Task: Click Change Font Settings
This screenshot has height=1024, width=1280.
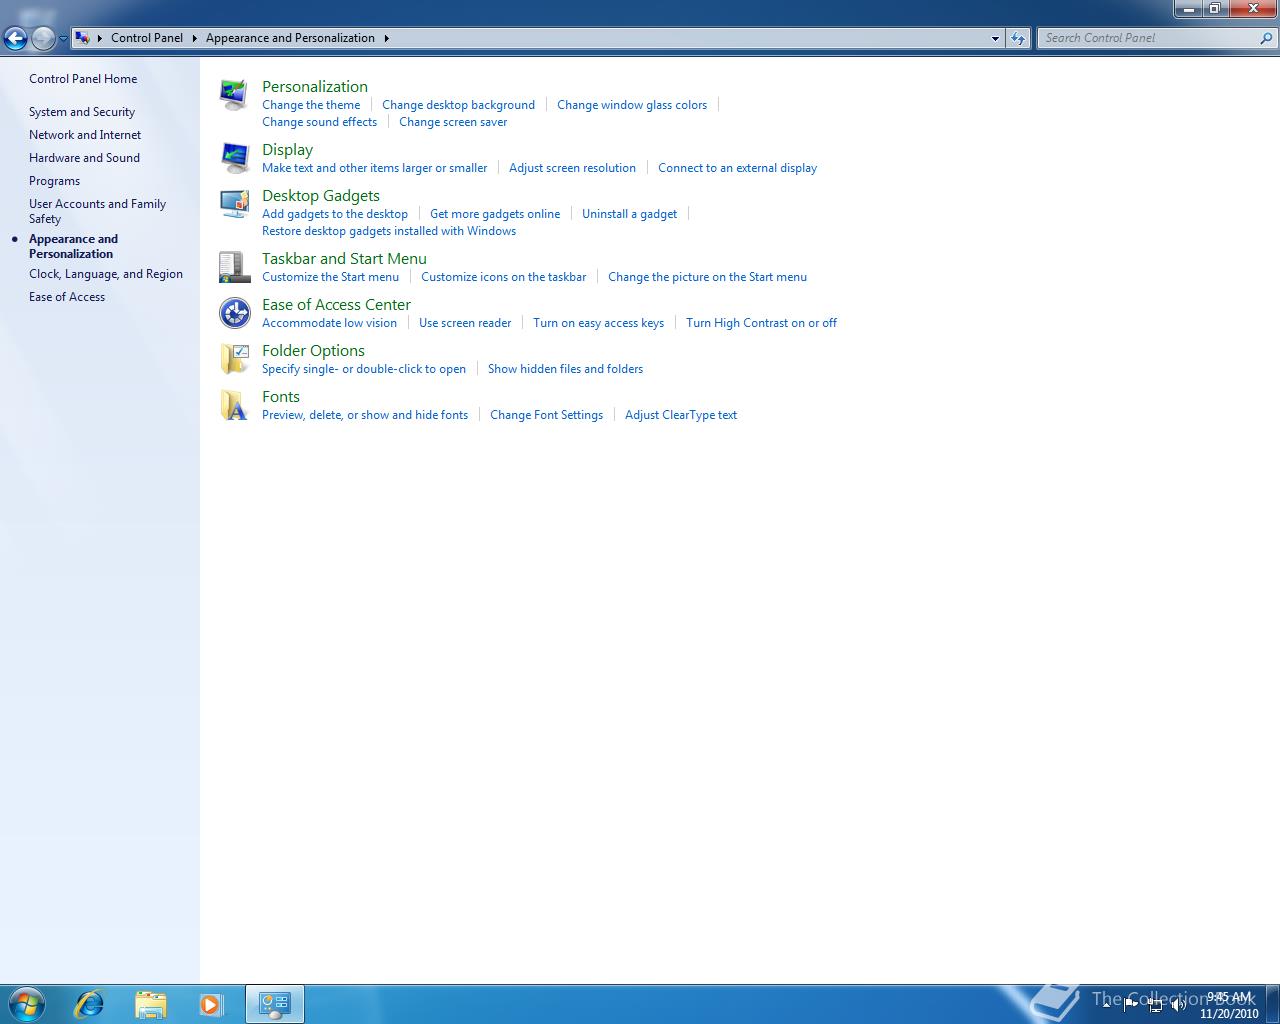Action: tap(546, 415)
